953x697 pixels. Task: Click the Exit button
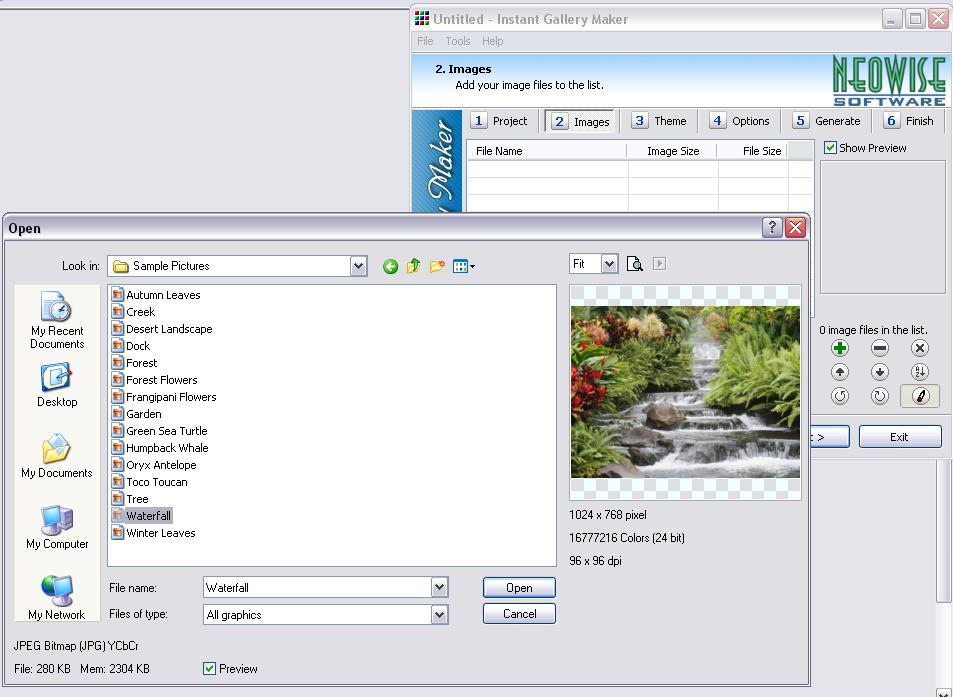[x=899, y=436]
